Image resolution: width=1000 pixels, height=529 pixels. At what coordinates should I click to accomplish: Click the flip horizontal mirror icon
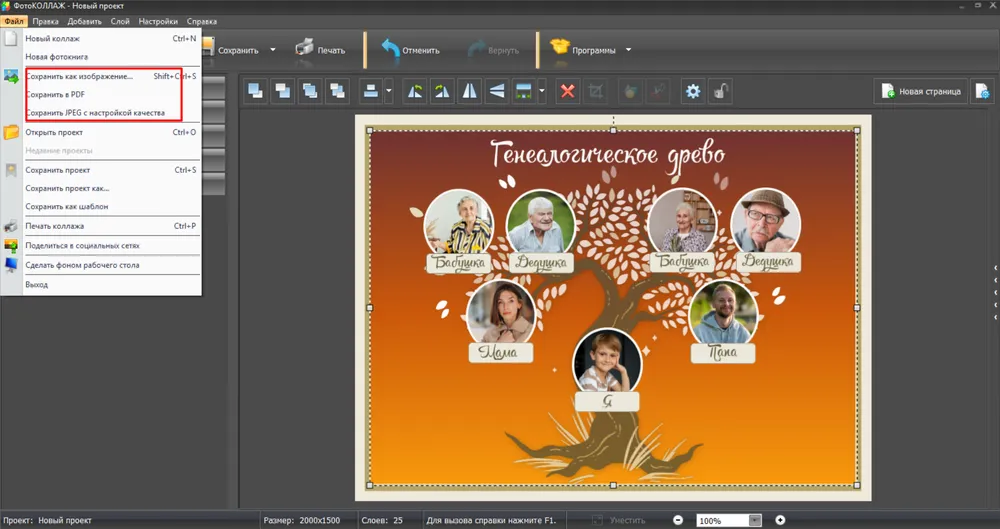469,92
